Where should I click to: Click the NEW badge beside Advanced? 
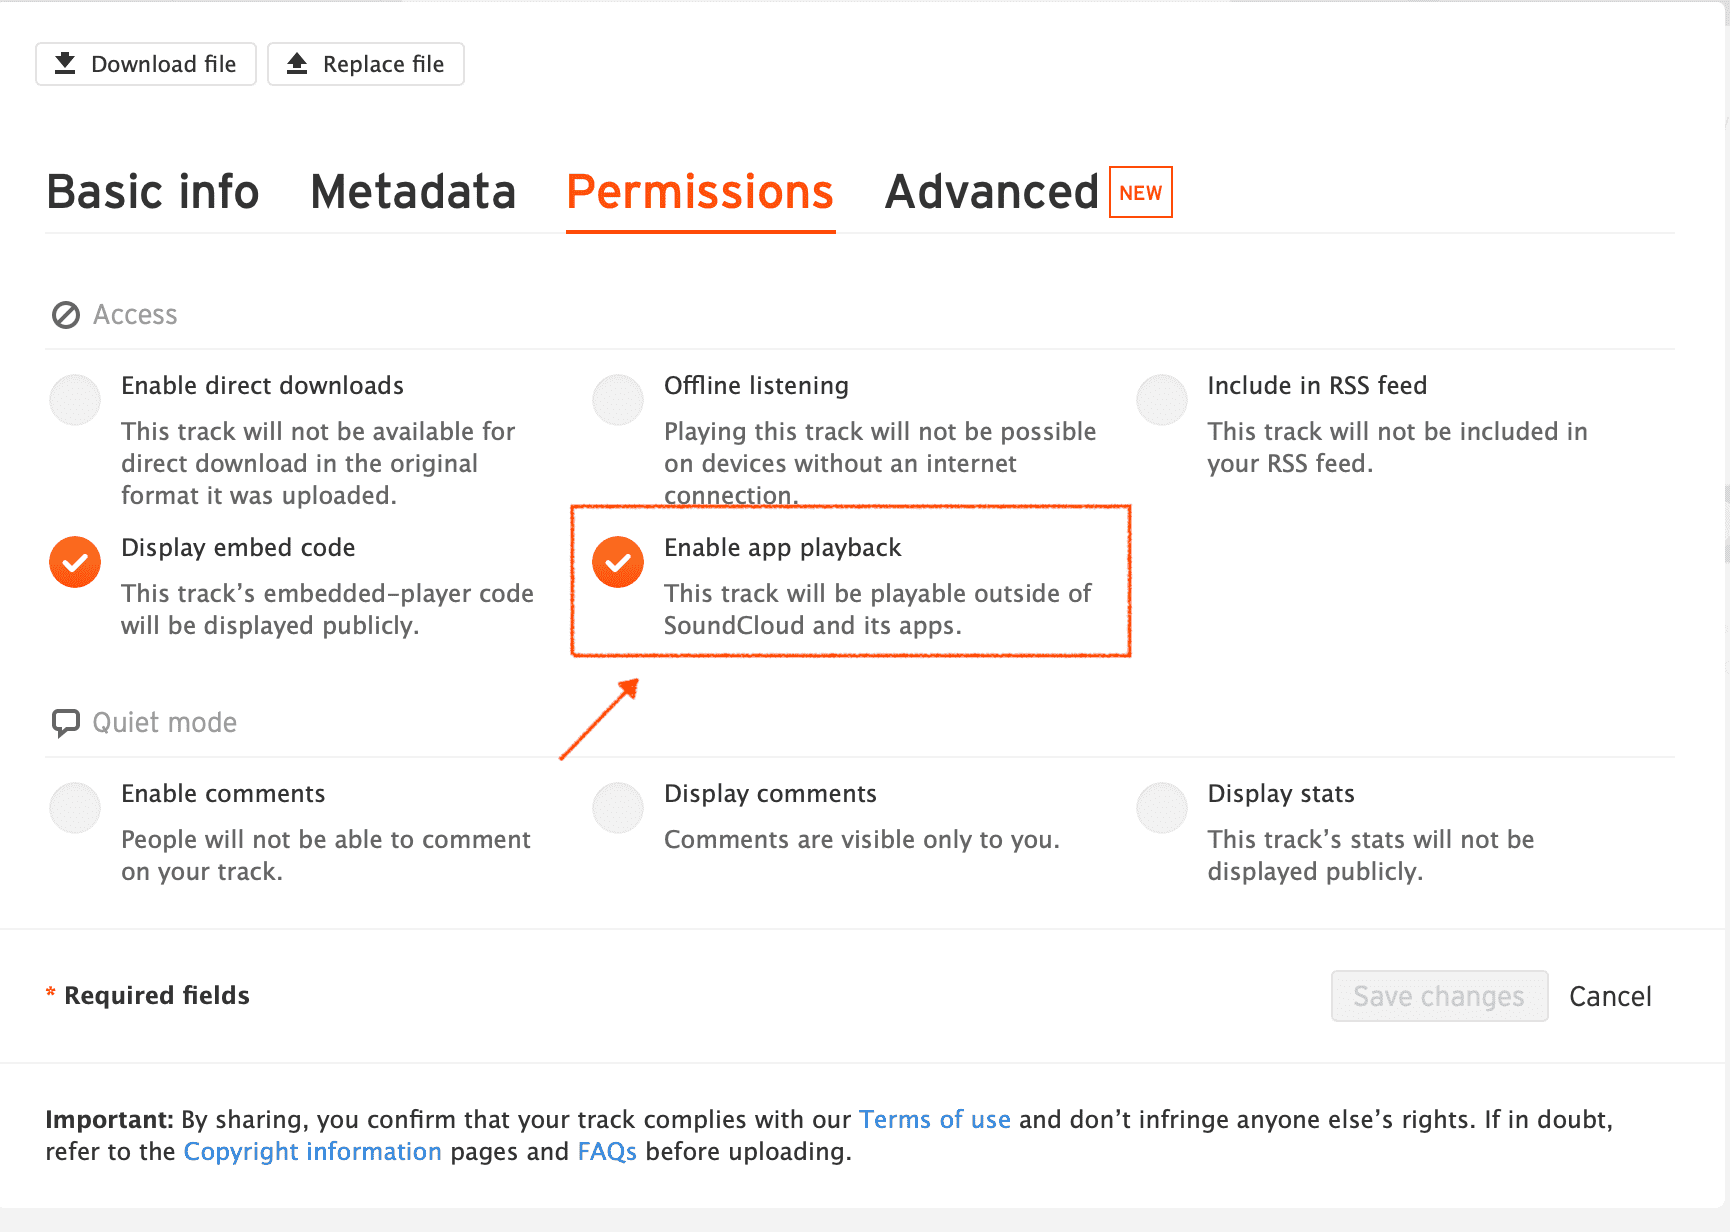click(1140, 192)
